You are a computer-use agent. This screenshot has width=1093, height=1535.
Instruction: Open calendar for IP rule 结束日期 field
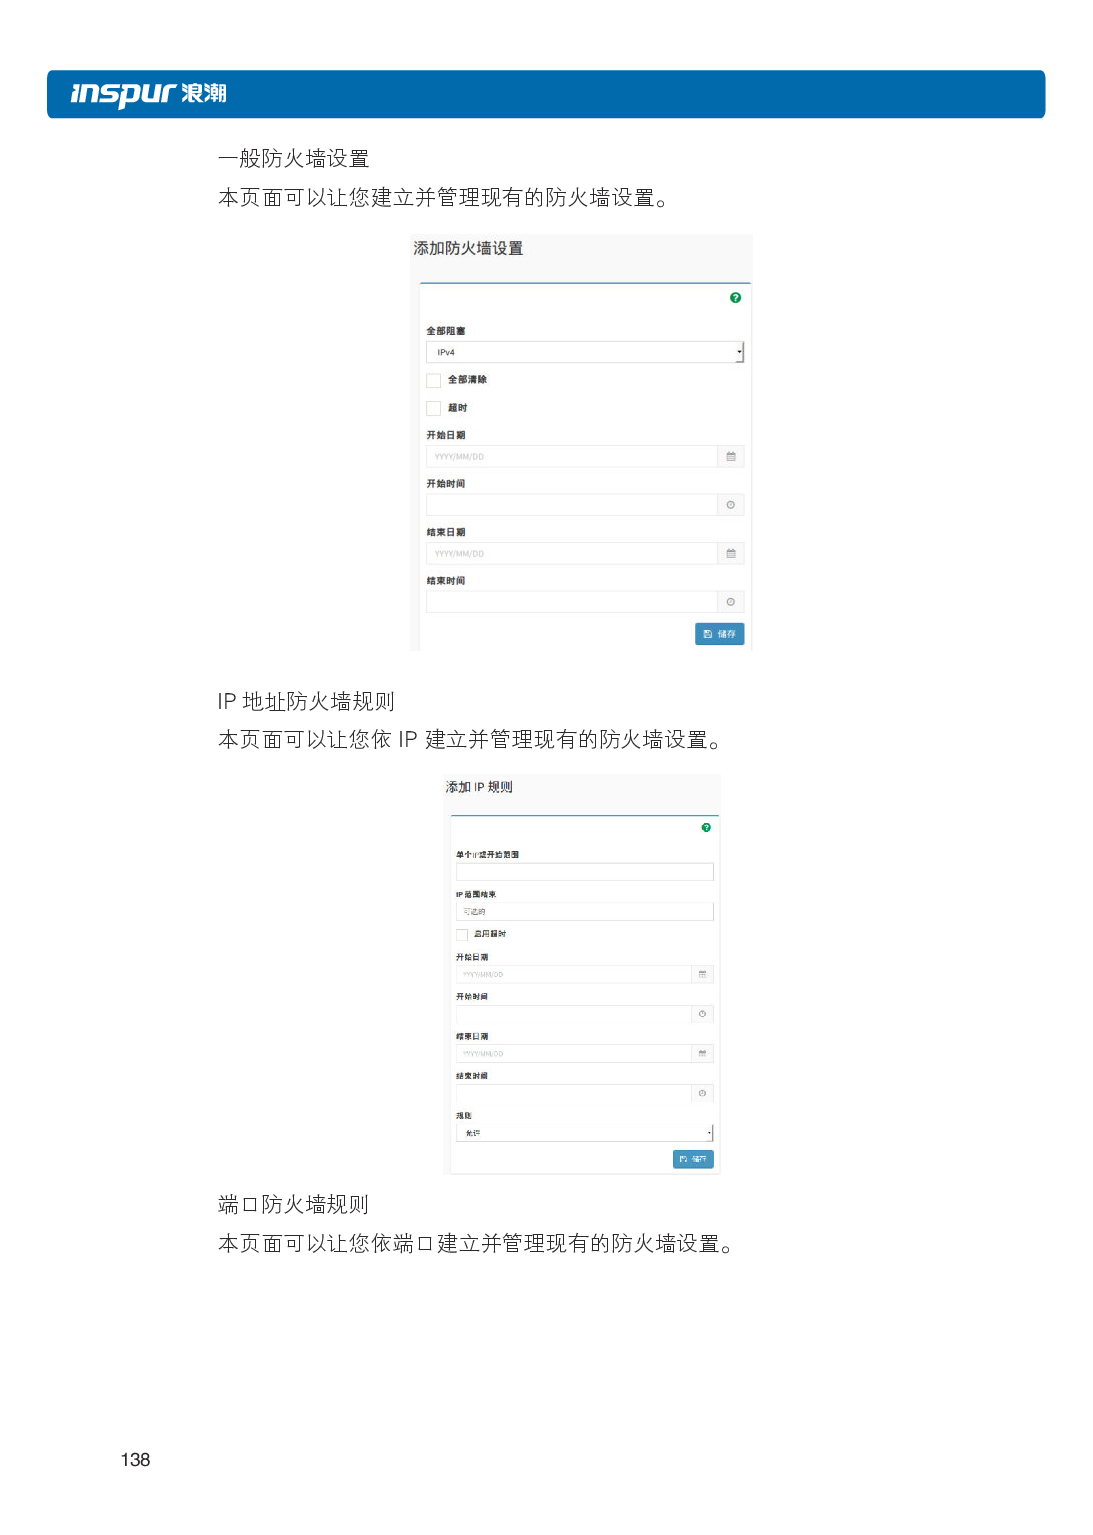point(702,1053)
